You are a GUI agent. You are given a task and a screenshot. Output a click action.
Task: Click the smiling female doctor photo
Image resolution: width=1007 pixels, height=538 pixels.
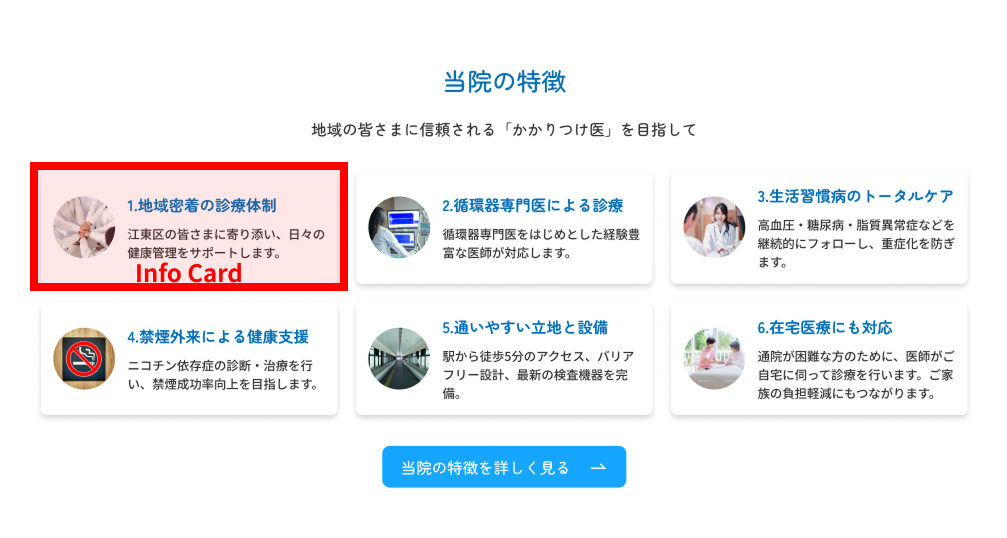714,227
